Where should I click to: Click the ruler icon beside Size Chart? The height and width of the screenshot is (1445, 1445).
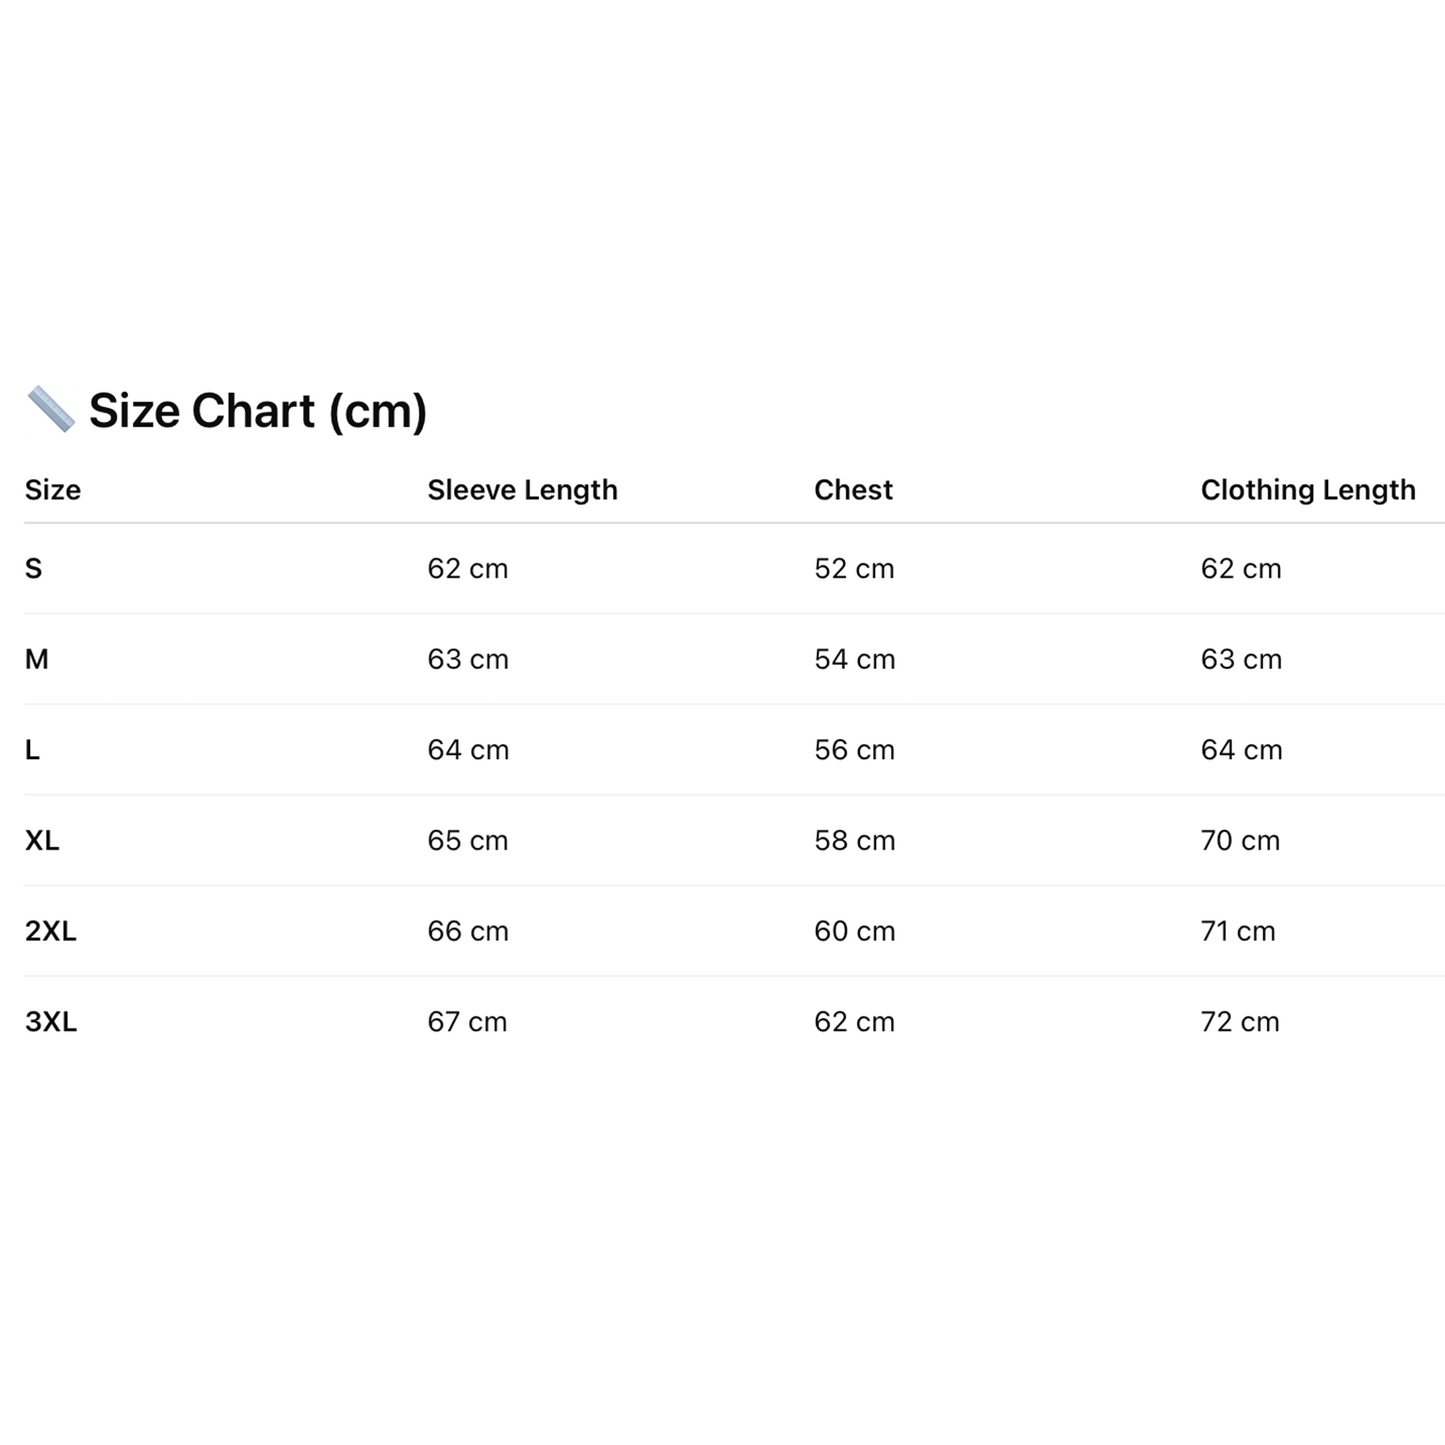tap(50, 409)
